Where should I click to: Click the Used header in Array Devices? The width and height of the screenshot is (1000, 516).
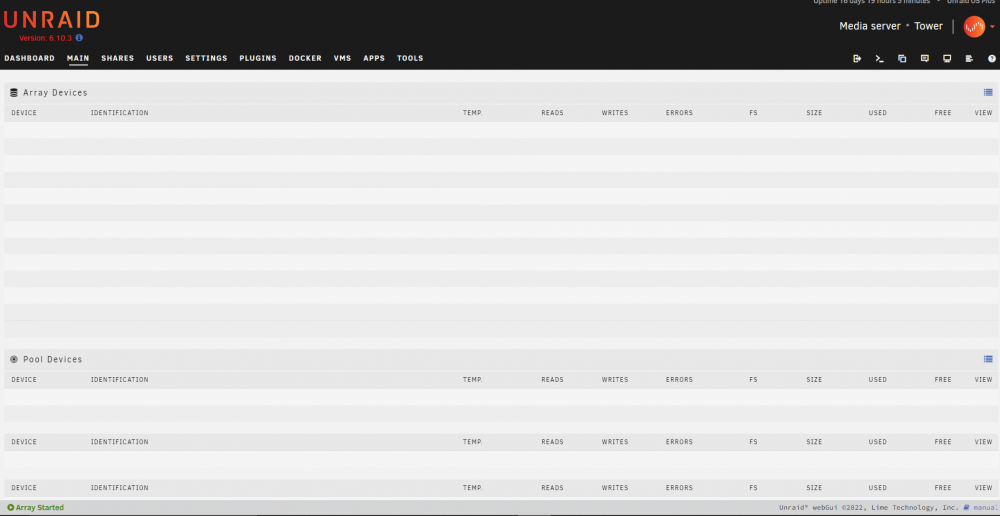pos(878,113)
